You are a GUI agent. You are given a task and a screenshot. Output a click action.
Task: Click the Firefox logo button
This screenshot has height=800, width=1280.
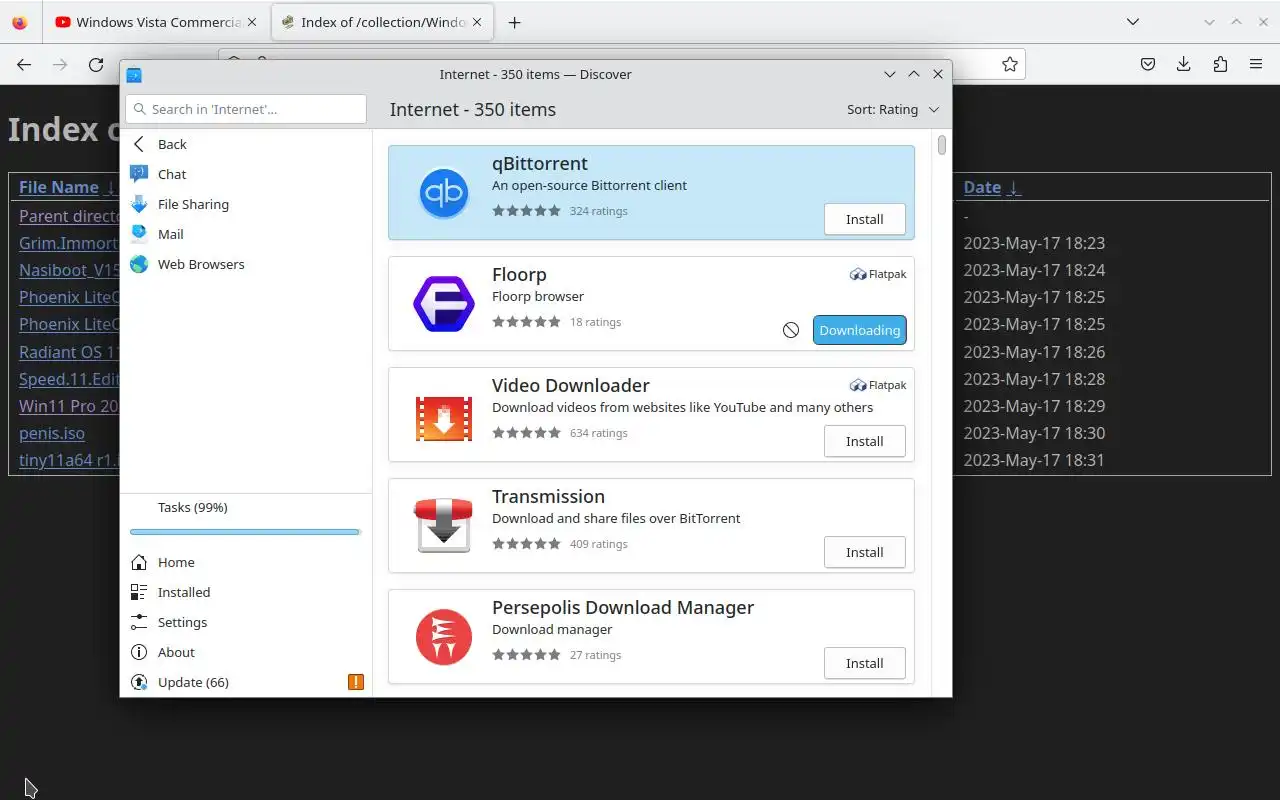point(20,22)
